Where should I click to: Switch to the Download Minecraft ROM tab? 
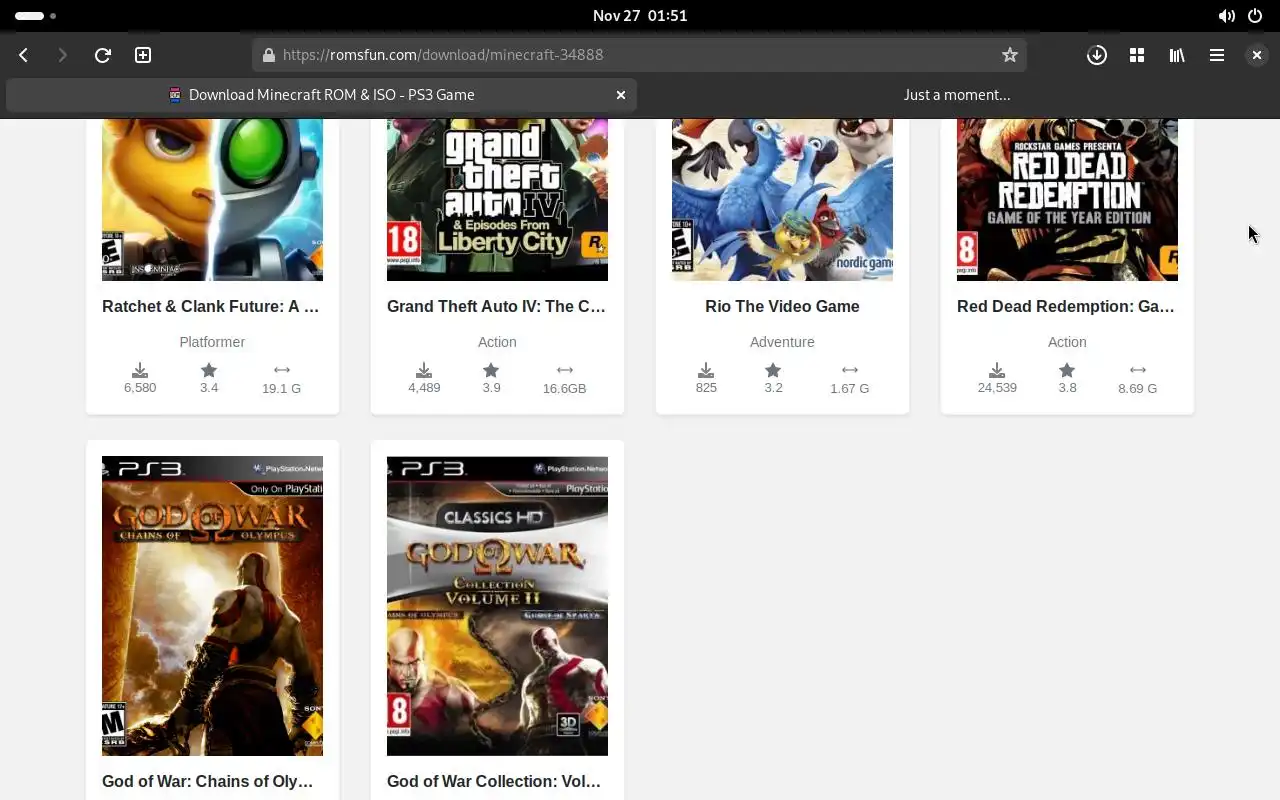322,95
